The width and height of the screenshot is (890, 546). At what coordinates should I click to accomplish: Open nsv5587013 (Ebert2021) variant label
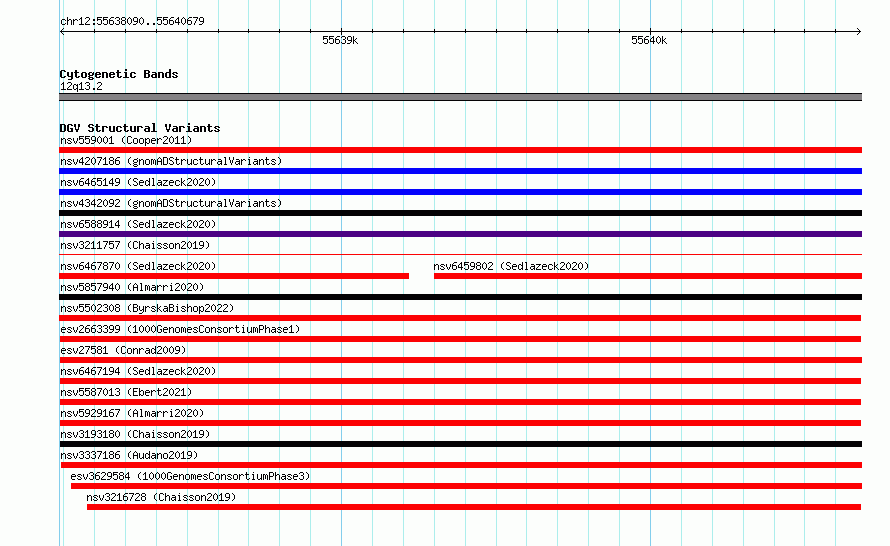[x=126, y=392]
